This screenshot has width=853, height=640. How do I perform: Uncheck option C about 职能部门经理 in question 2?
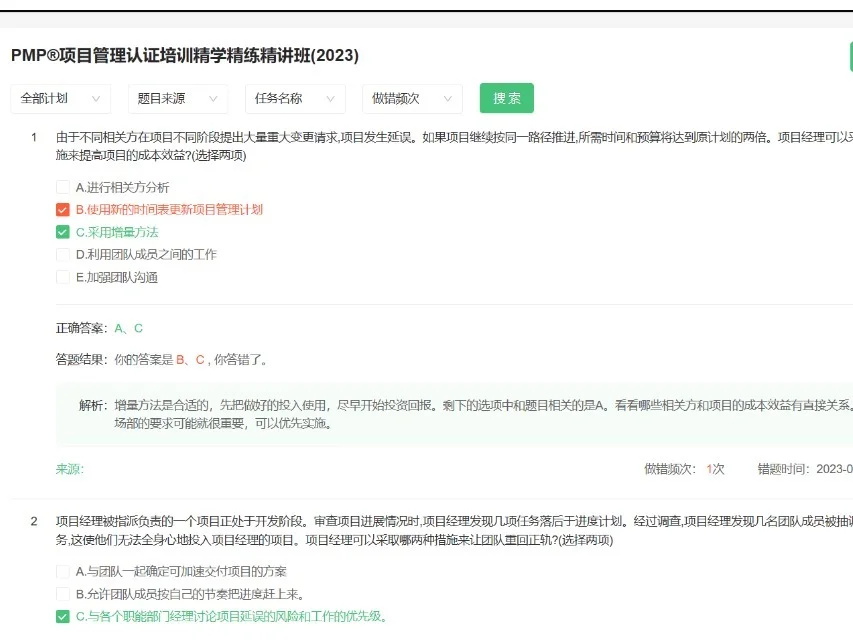pos(60,617)
